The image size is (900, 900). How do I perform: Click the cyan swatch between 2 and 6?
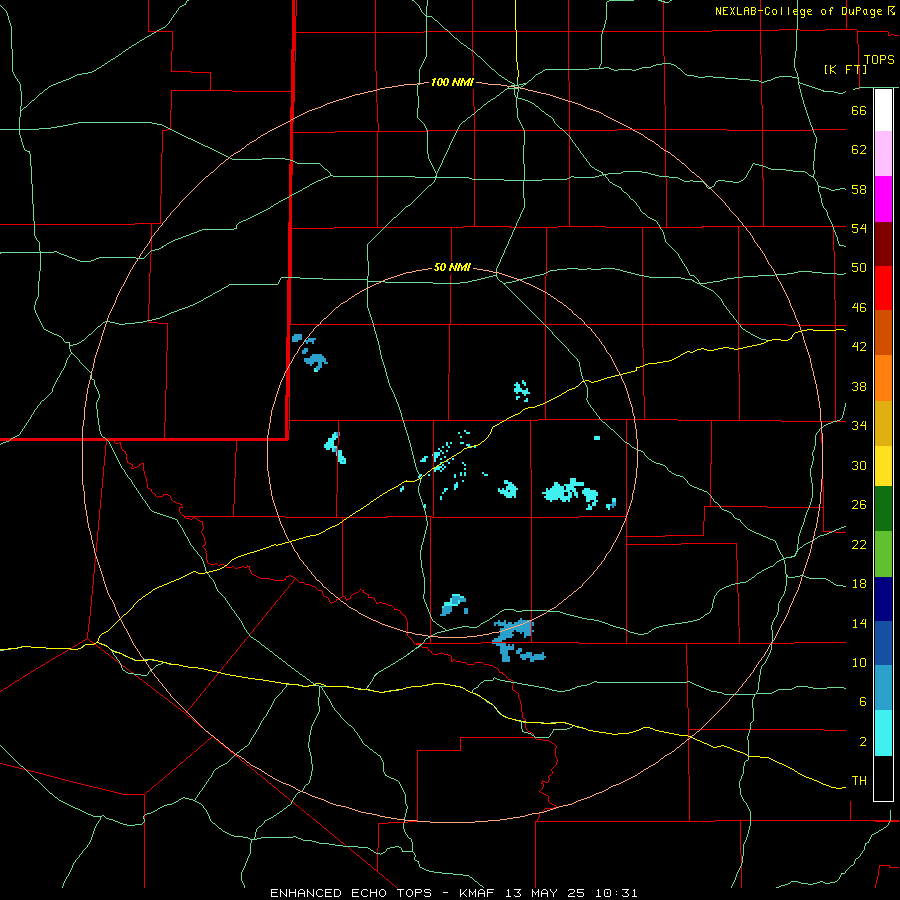[x=883, y=733]
